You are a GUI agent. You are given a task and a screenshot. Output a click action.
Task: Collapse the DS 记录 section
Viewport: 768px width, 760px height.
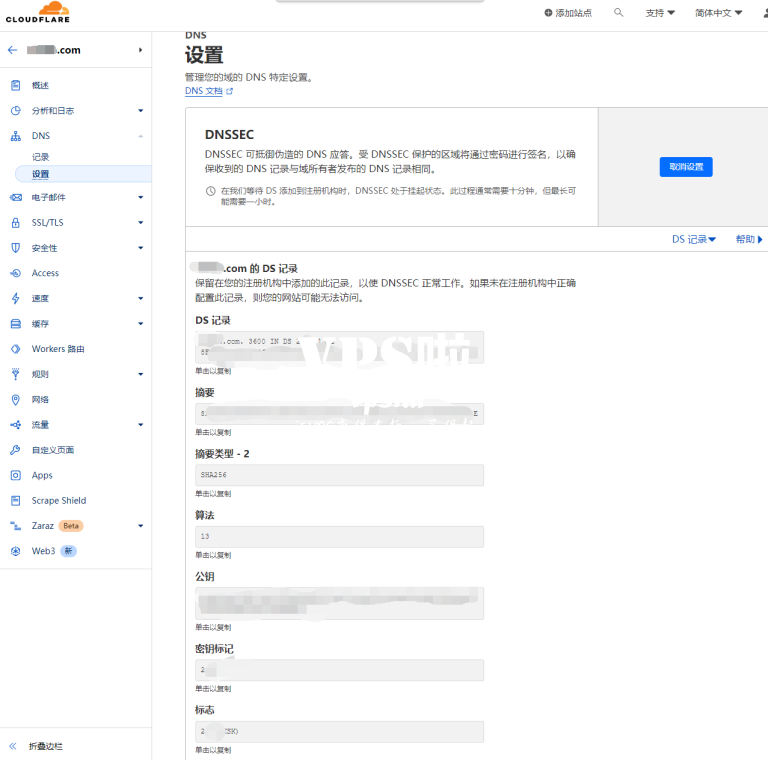click(x=694, y=240)
